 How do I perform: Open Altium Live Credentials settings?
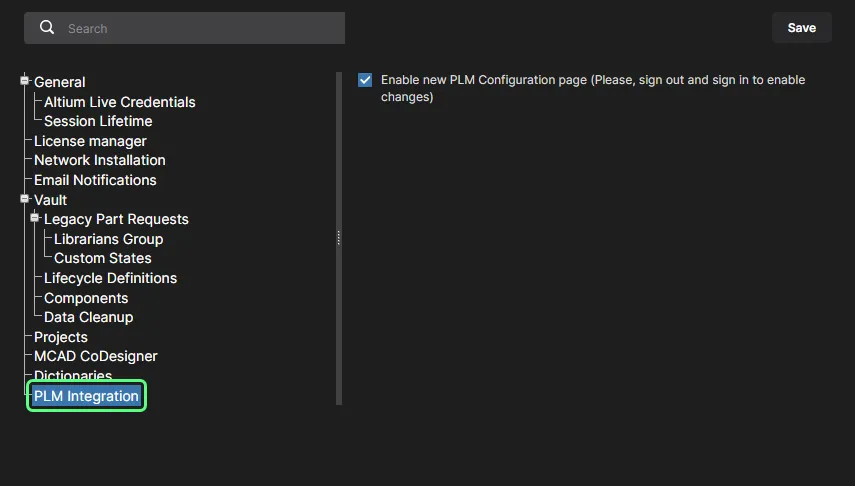tap(120, 102)
